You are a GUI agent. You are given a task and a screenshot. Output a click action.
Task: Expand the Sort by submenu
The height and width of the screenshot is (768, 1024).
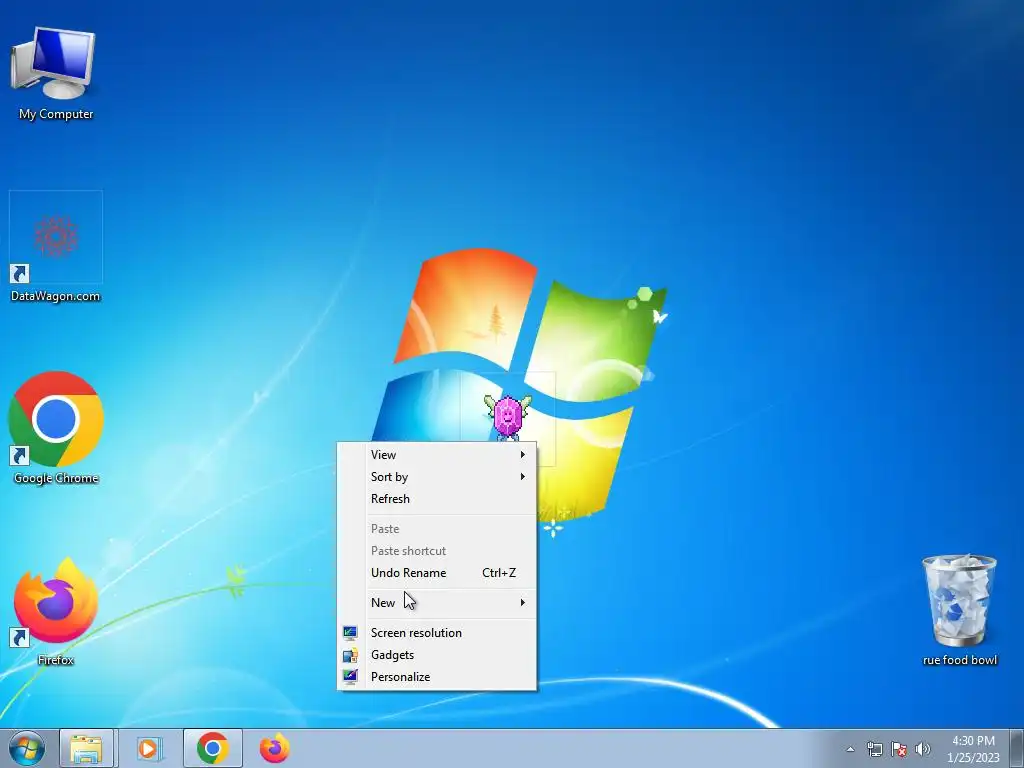tap(437, 477)
